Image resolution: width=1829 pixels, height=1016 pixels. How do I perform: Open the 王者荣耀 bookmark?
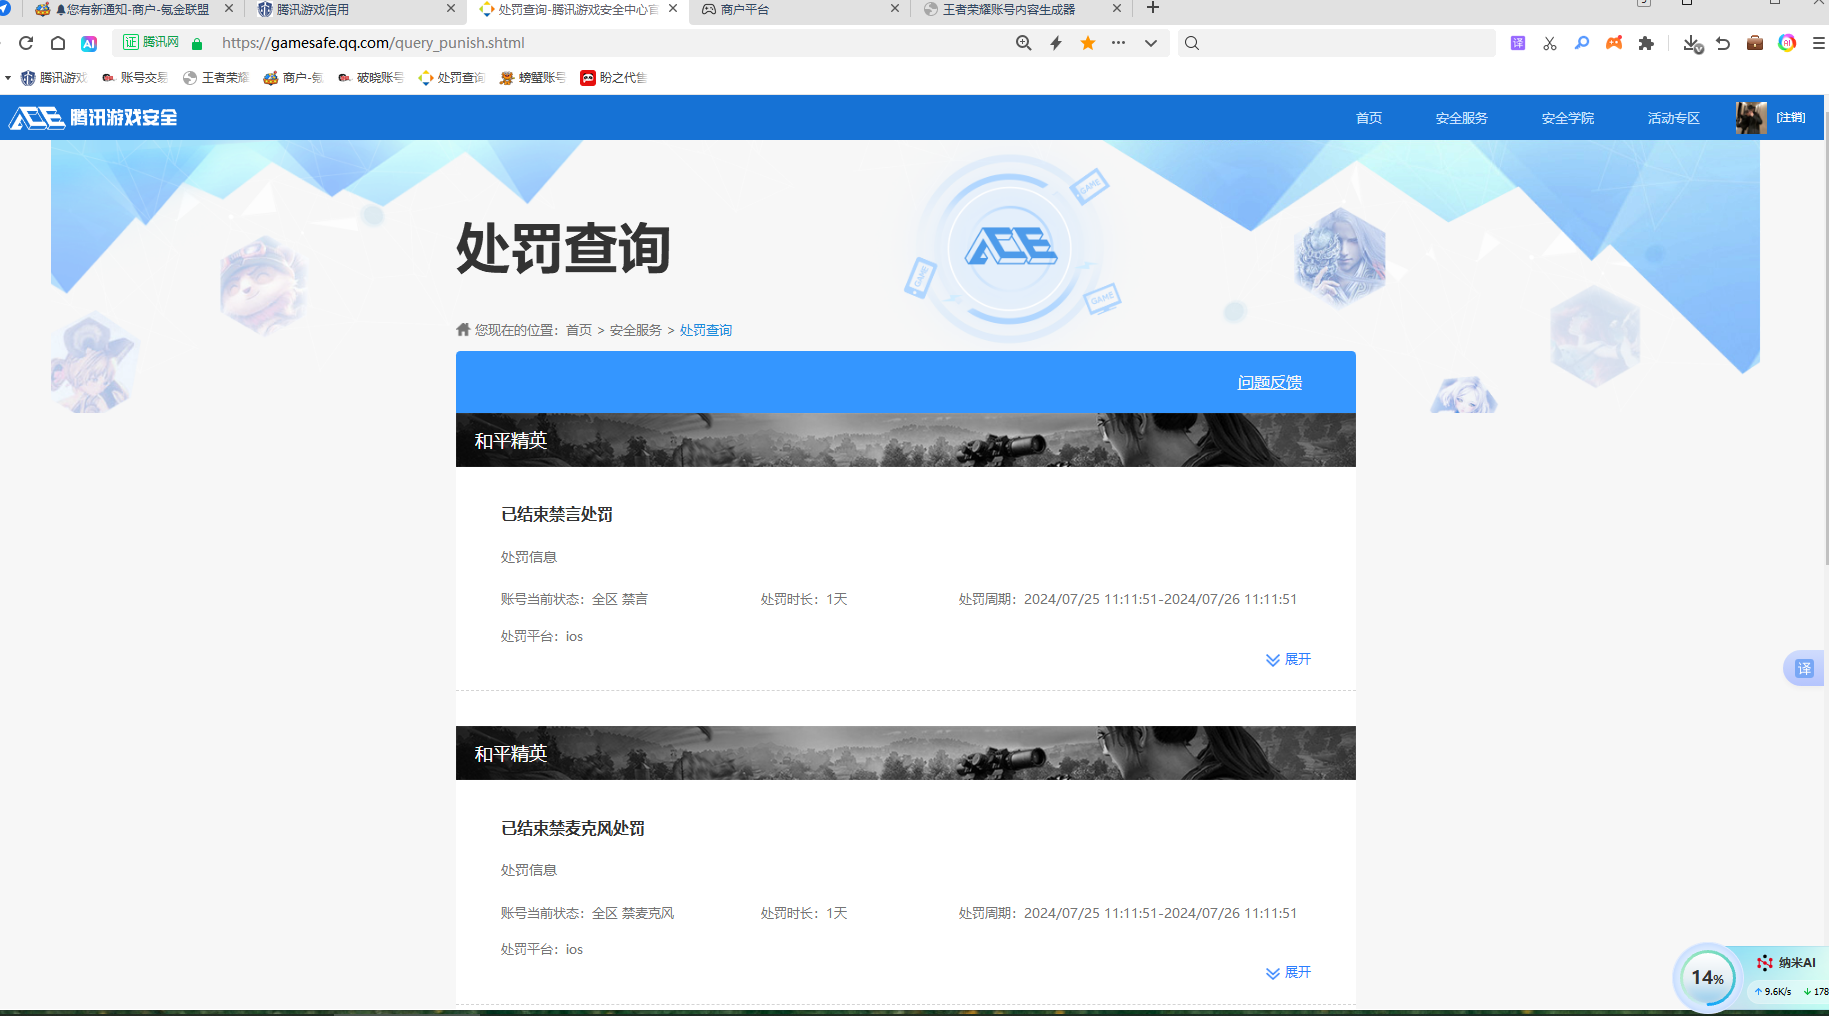216,77
